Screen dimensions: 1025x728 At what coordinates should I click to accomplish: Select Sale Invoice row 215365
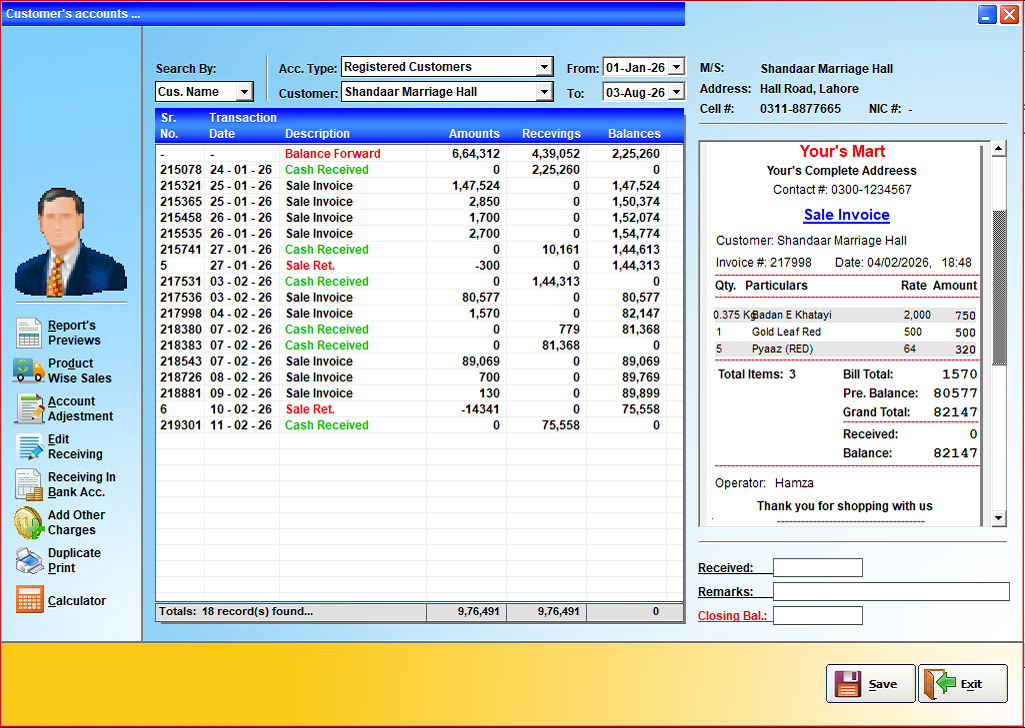pos(419,201)
